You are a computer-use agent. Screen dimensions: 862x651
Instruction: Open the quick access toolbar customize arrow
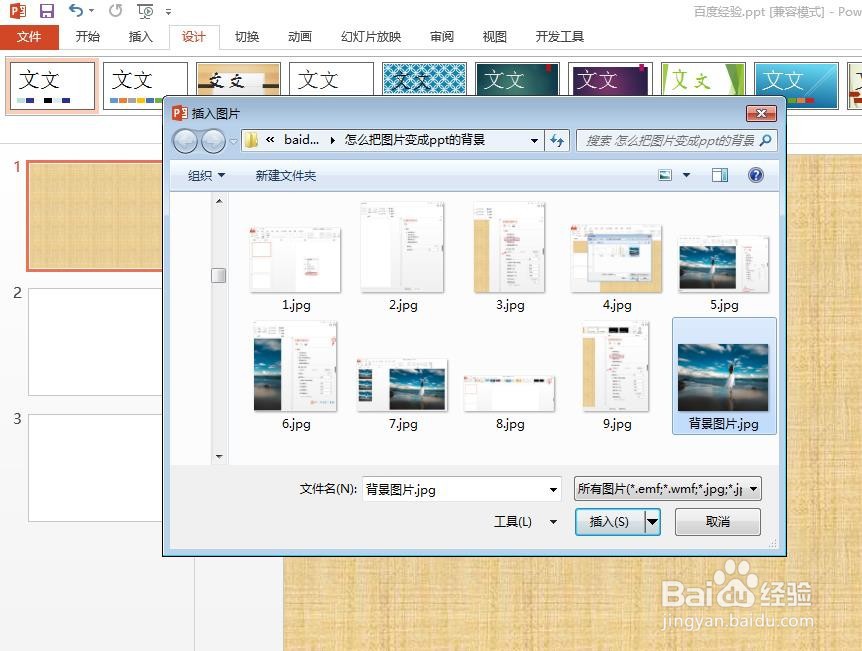(x=168, y=11)
